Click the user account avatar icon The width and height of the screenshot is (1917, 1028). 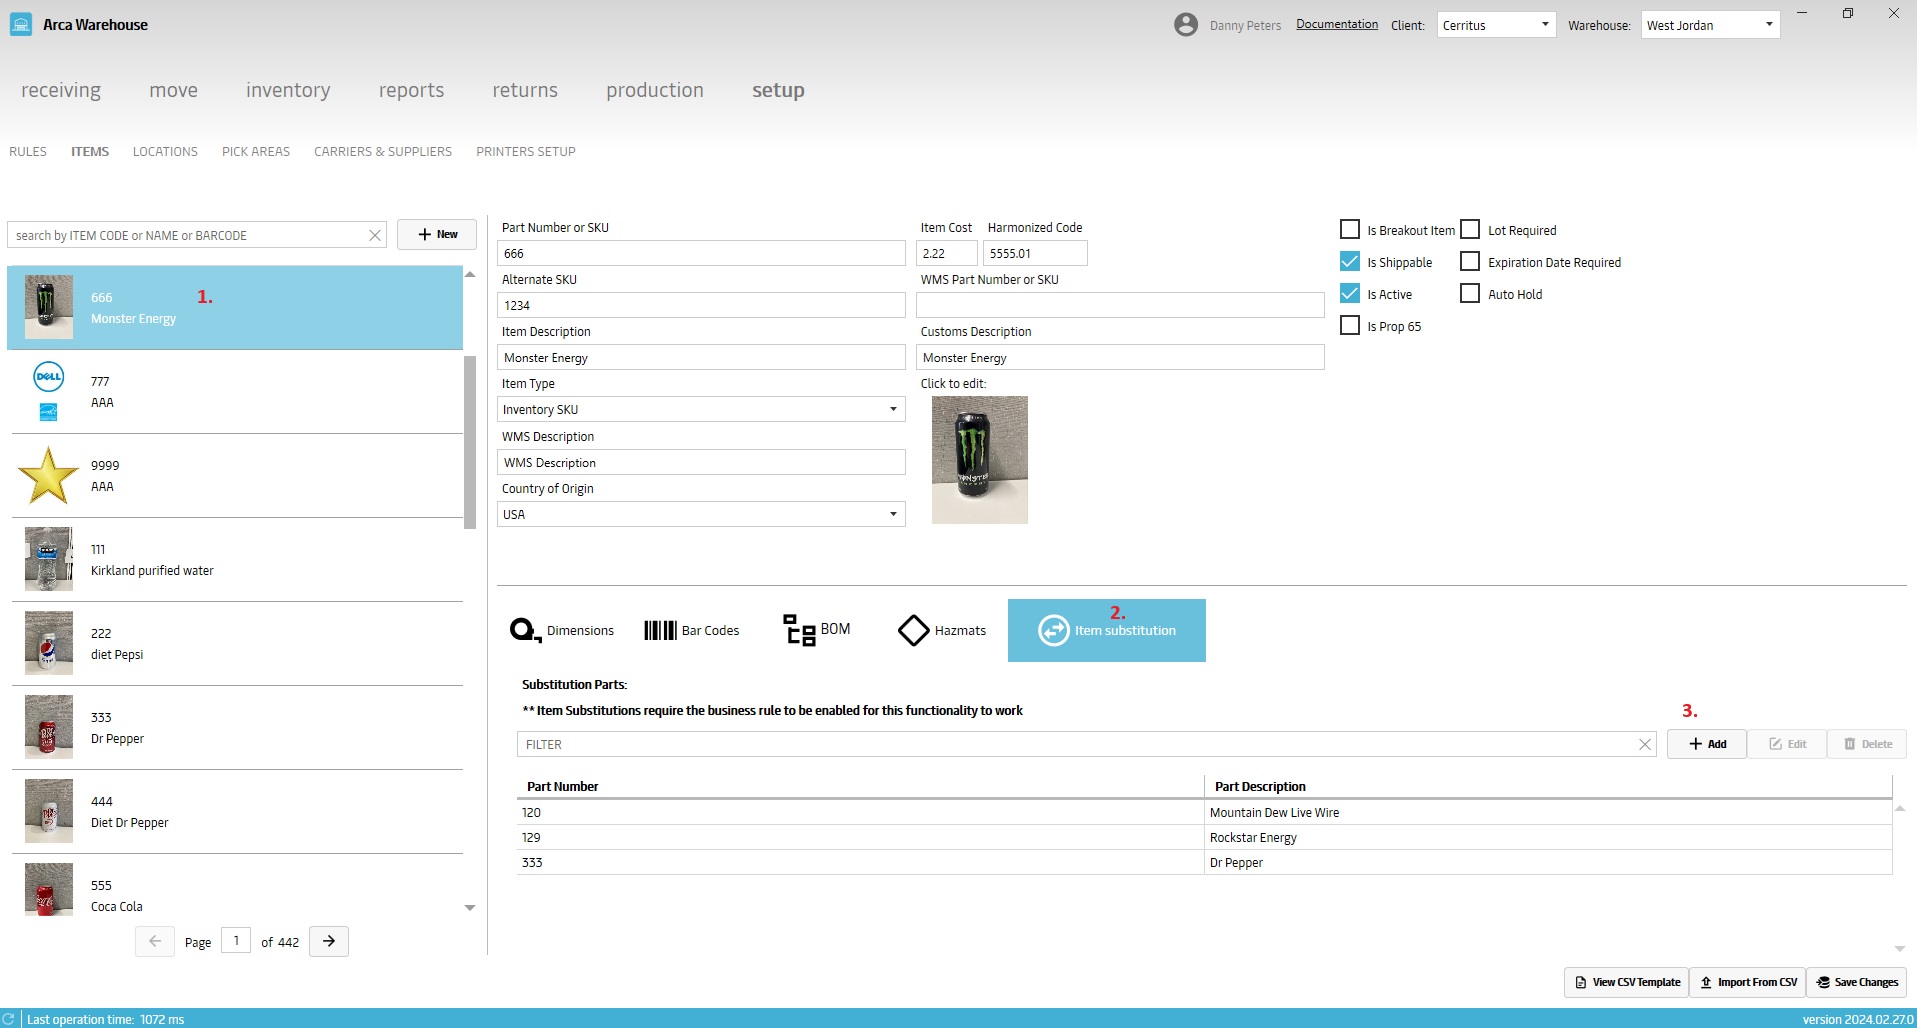(1186, 25)
